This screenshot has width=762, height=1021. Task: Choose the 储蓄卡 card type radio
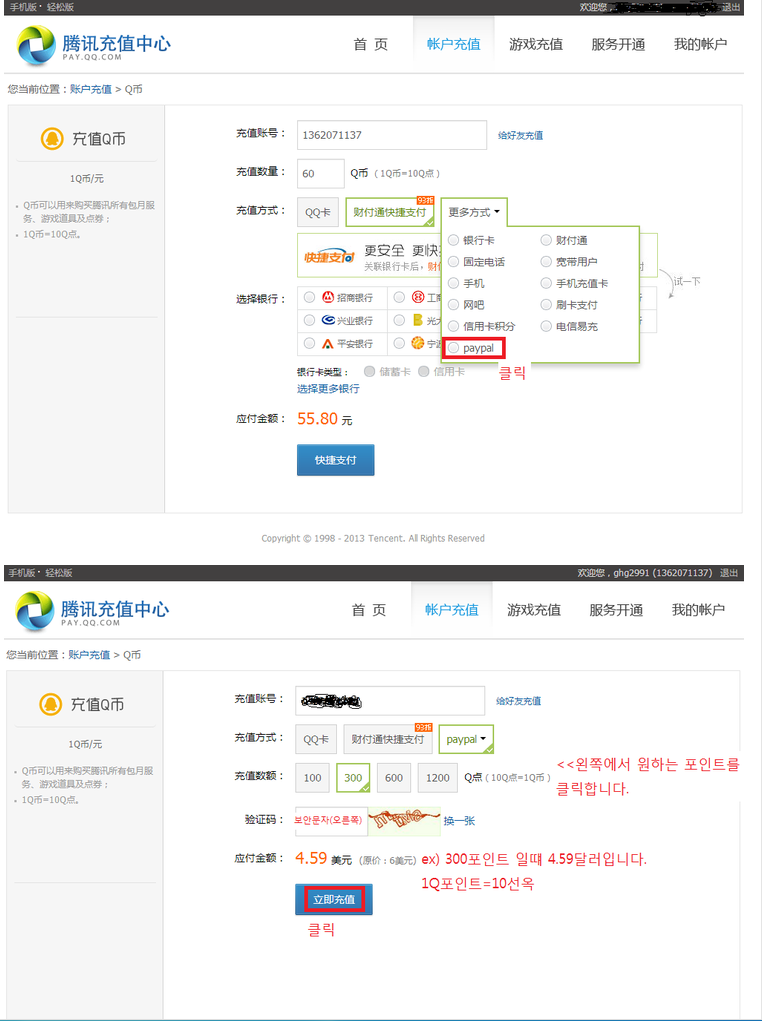coord(369,372)
